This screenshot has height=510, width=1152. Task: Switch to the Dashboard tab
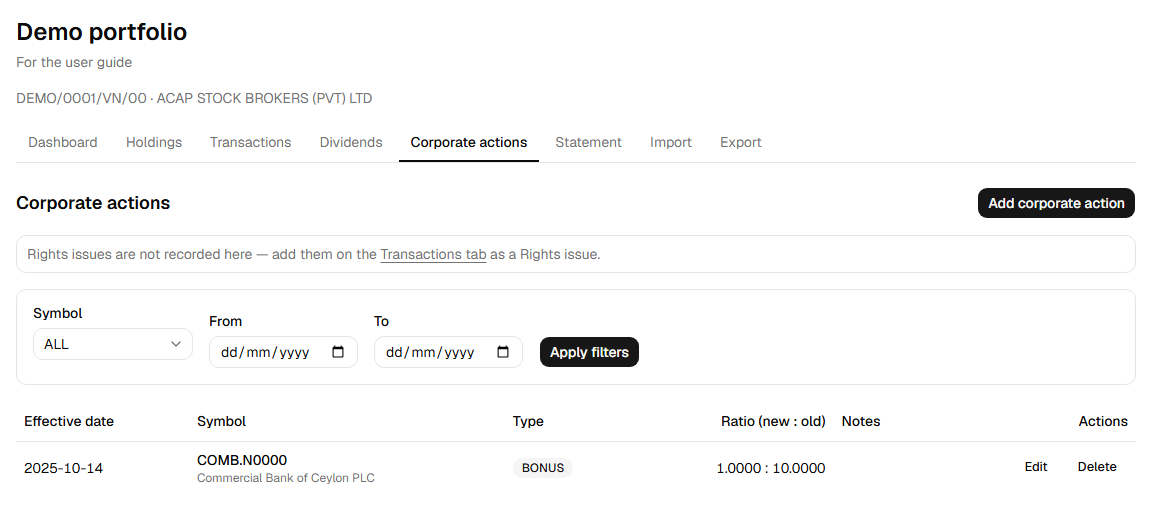click(x=62, y=143)
